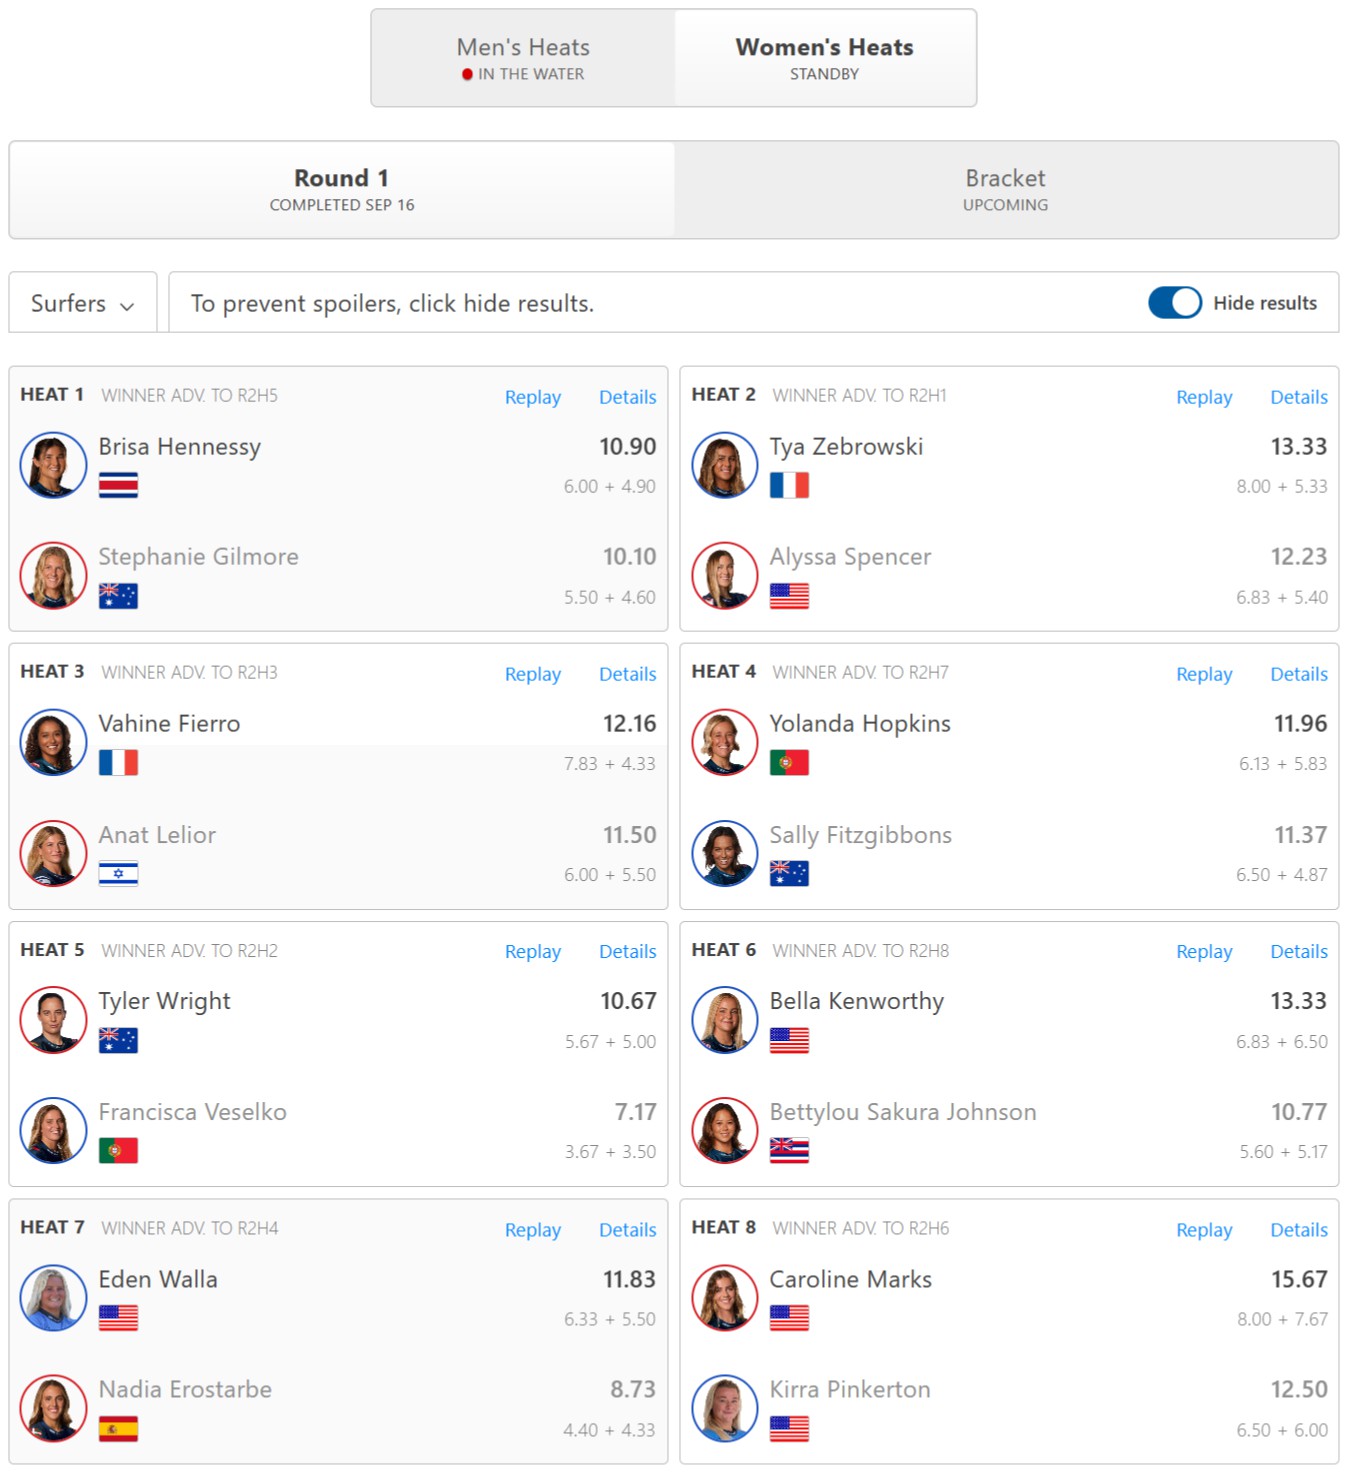Screen dimensions: 1347x1474
Task: Click Yolanda Hopkins' avatar
Action: pos(725,742)
